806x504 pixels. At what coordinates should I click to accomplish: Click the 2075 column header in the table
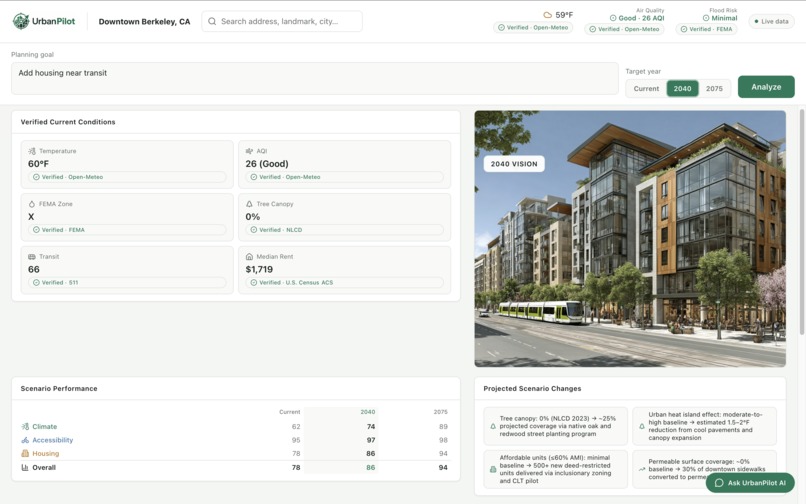[x=441, y=412]
